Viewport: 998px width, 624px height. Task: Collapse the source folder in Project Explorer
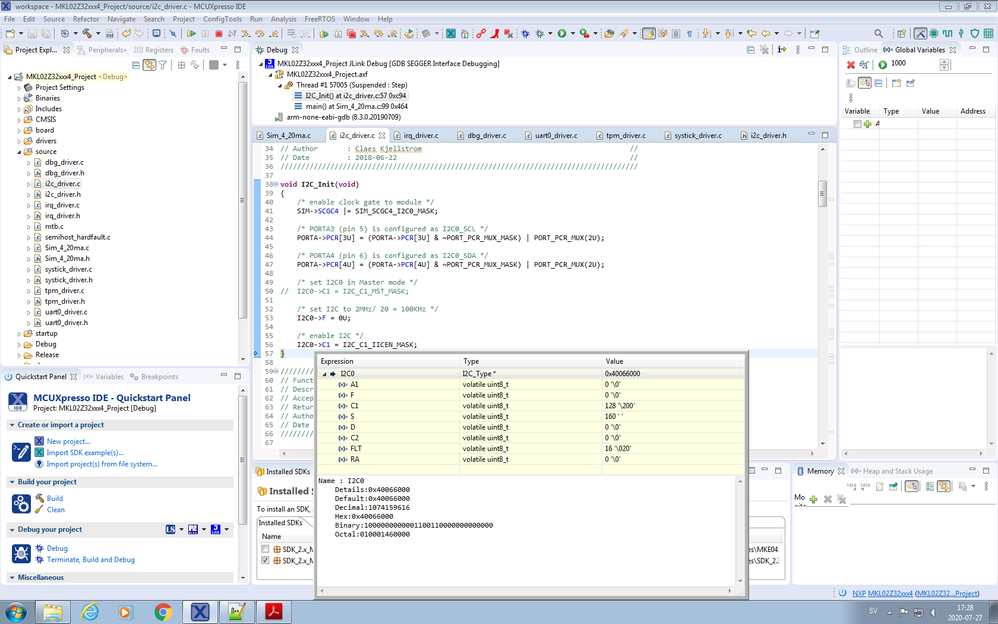click(19, 152)
